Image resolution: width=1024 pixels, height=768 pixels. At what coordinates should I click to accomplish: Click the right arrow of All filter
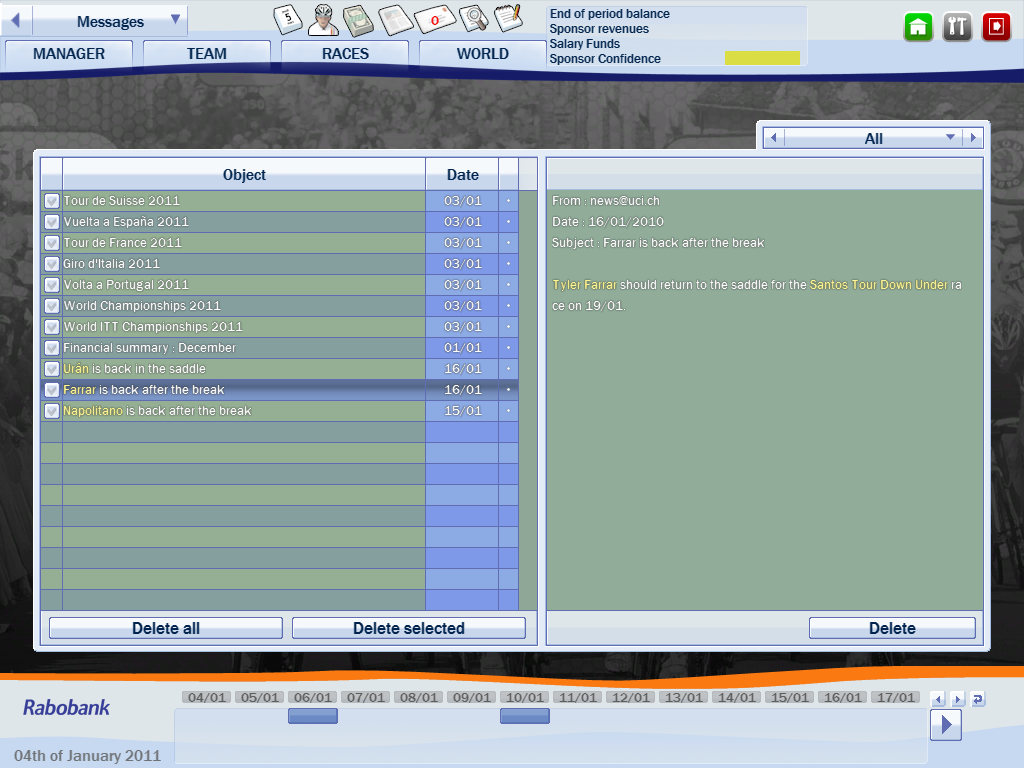coord(974,138)
